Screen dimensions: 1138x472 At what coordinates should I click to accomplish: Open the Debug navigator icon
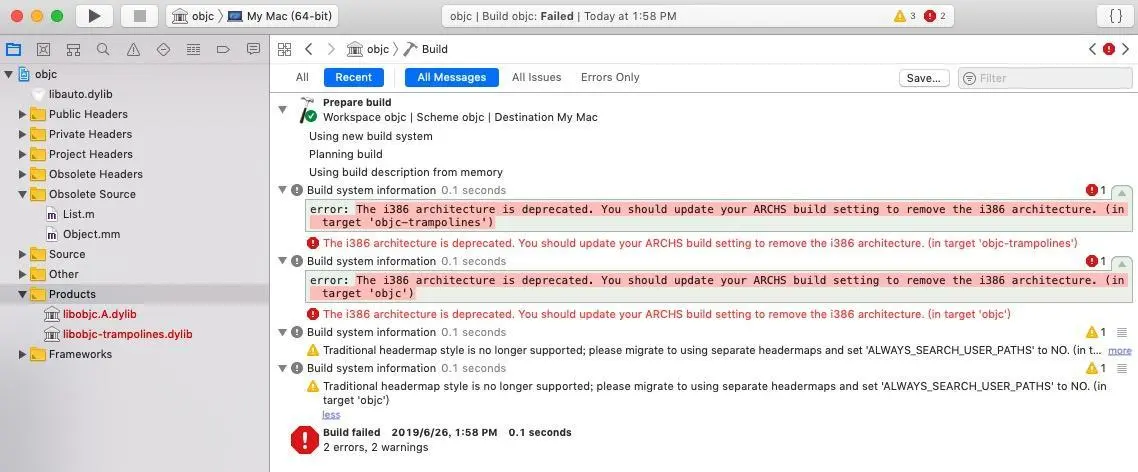(x=193, y=49)
